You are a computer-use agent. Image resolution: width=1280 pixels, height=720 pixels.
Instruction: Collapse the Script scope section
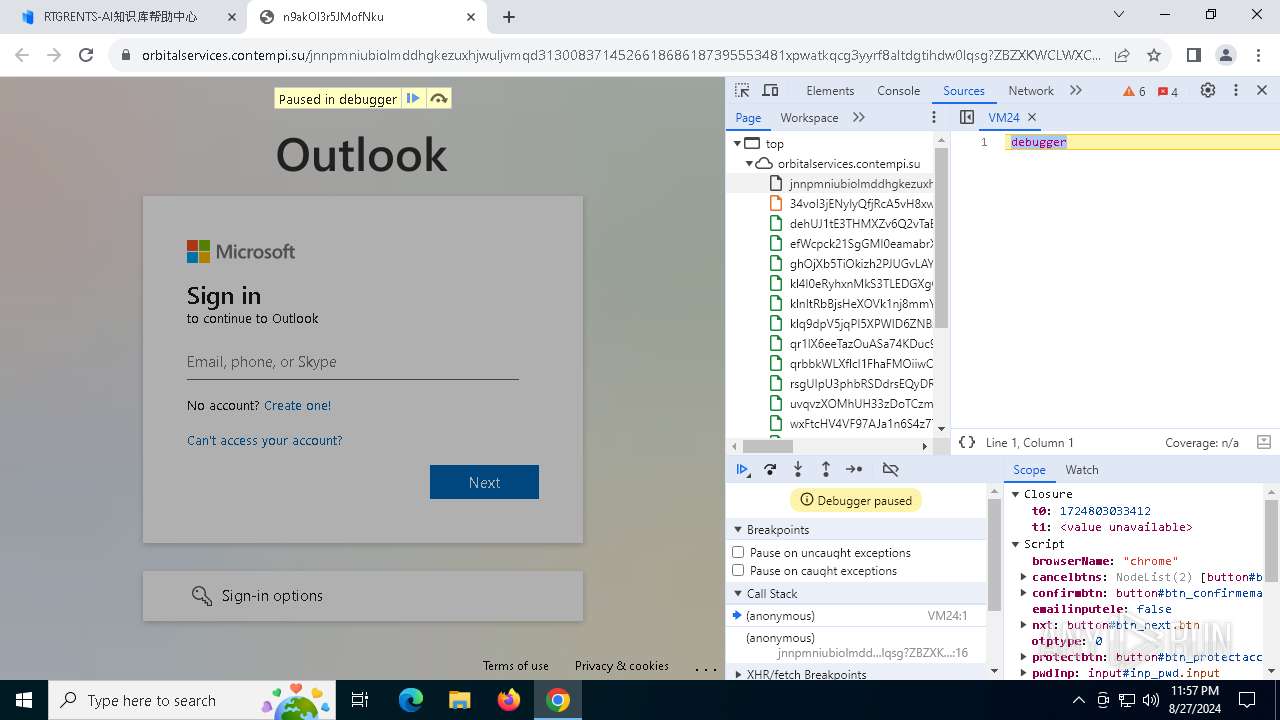[1015, 544]
